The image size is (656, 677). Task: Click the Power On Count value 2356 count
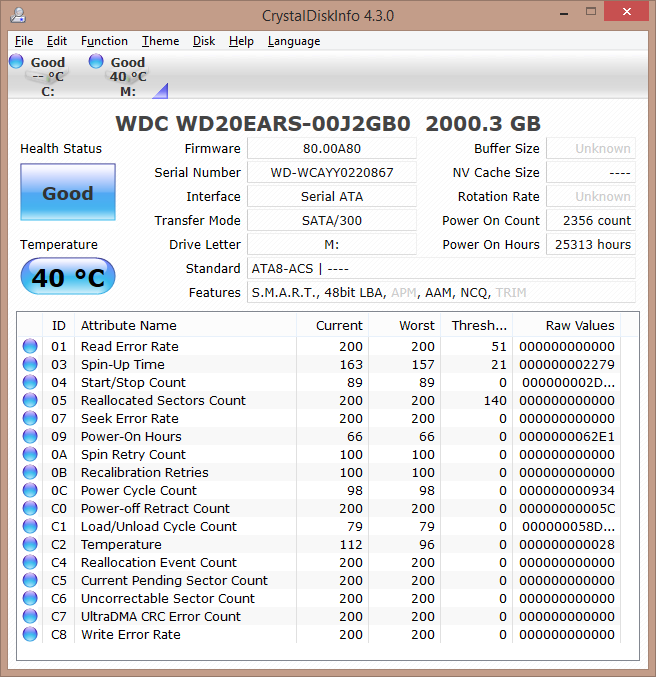[591, 221]
